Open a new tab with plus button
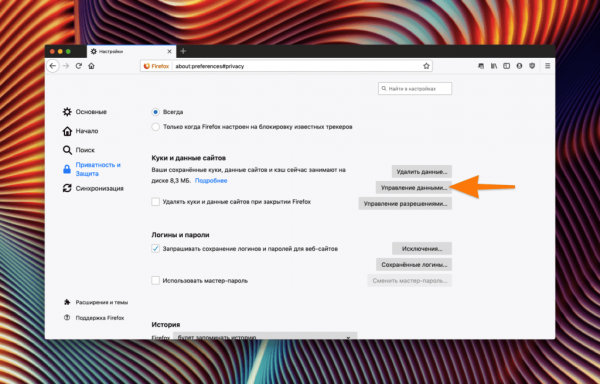600x384 pixels. coord(183,51)
